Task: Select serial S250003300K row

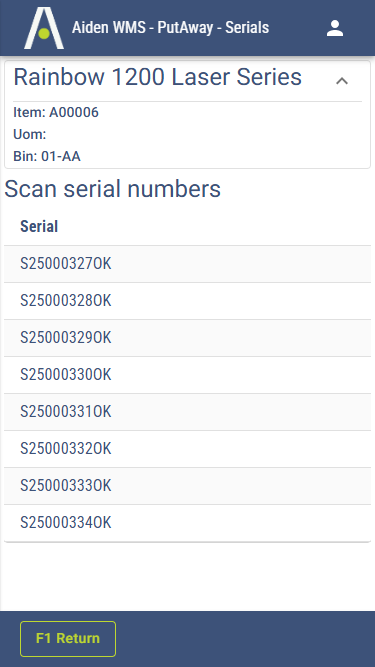Action: 188,375
